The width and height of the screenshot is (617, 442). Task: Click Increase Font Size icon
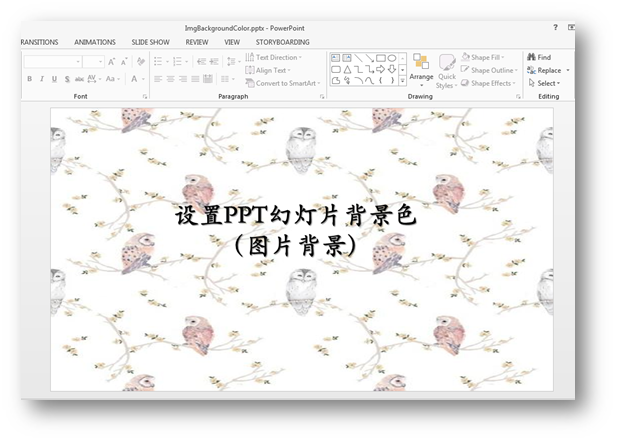tap(112, 62)
